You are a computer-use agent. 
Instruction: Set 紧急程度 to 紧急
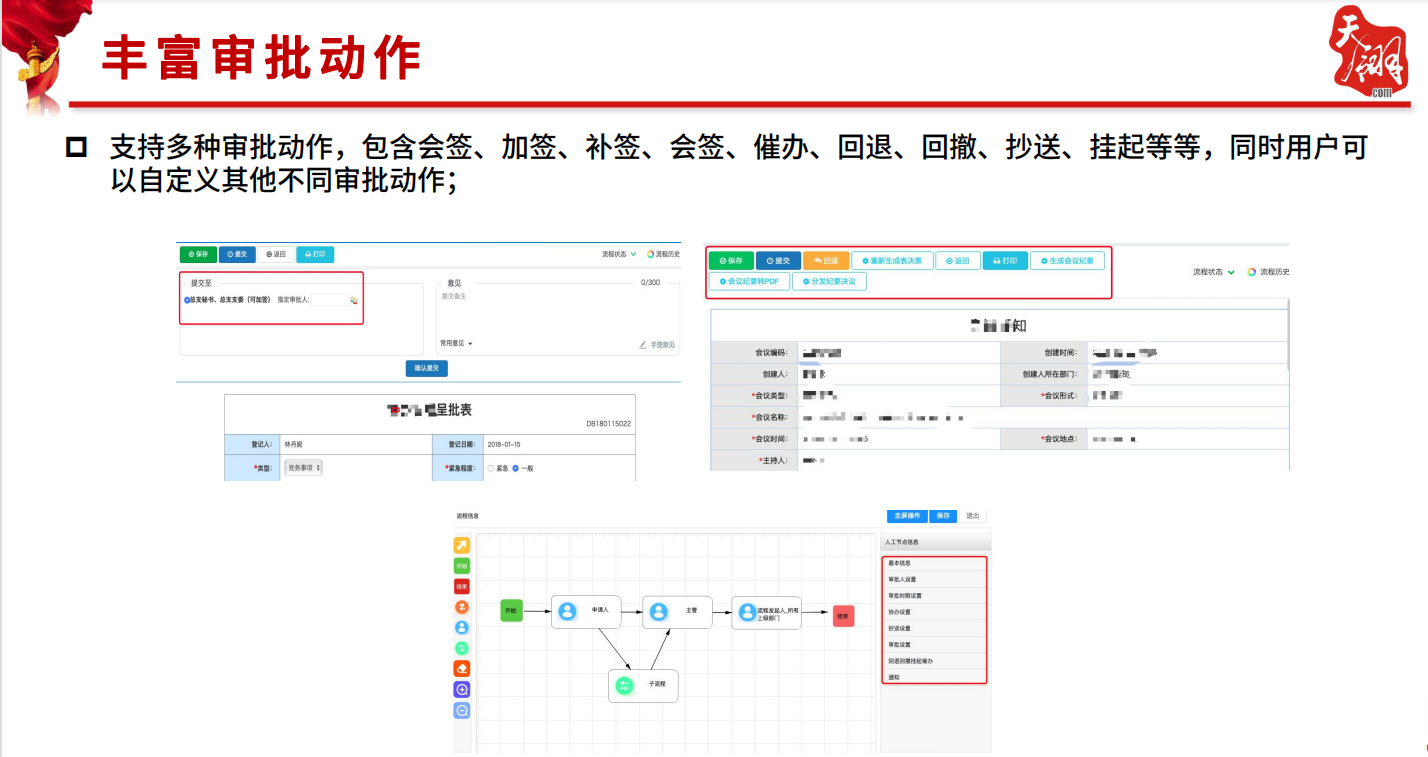[x=490, y=469]
